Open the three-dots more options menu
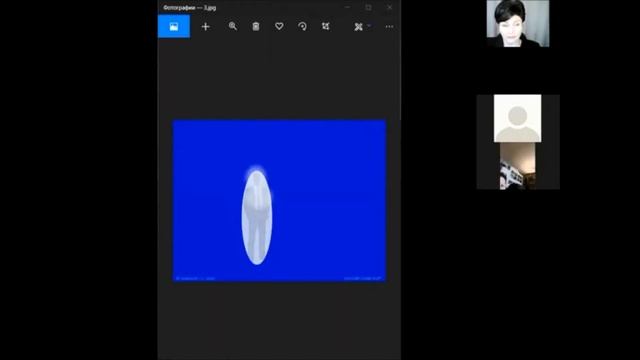Screen dimensions: 640x360 [389, 27]
